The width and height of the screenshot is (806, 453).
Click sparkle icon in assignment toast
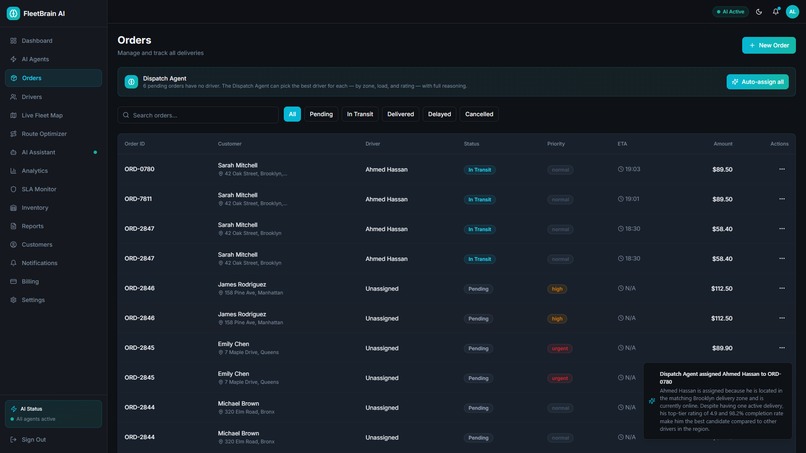pyautogui.click(x=652, y=401)
